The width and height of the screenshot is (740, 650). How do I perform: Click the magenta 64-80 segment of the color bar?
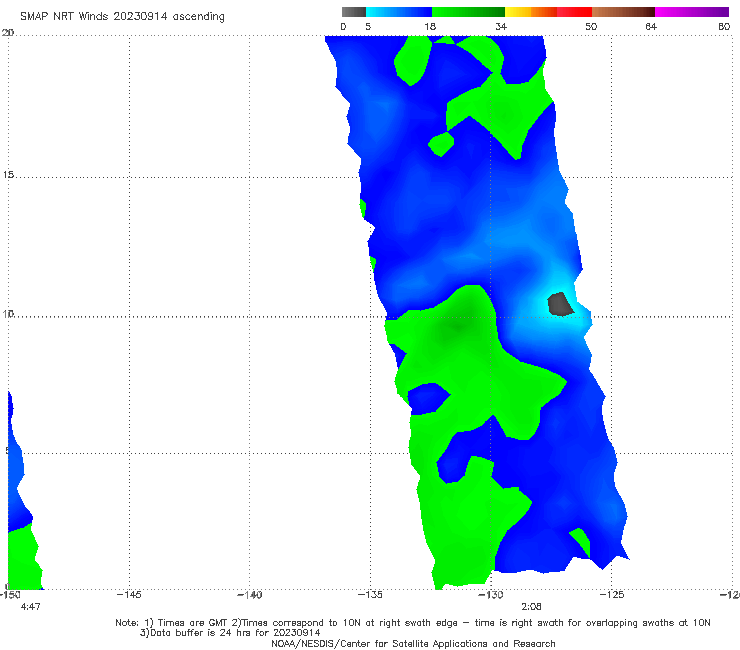(x=692, y=12)
